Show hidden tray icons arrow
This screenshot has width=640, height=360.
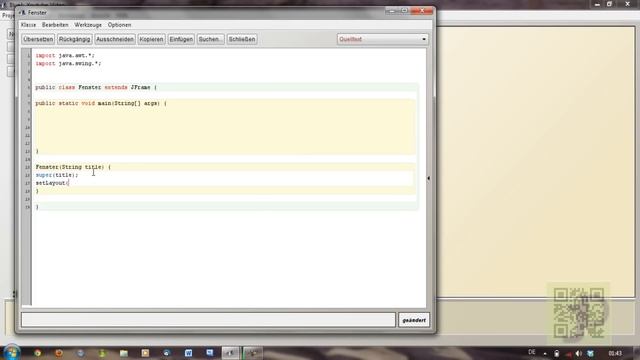point(545,353)
